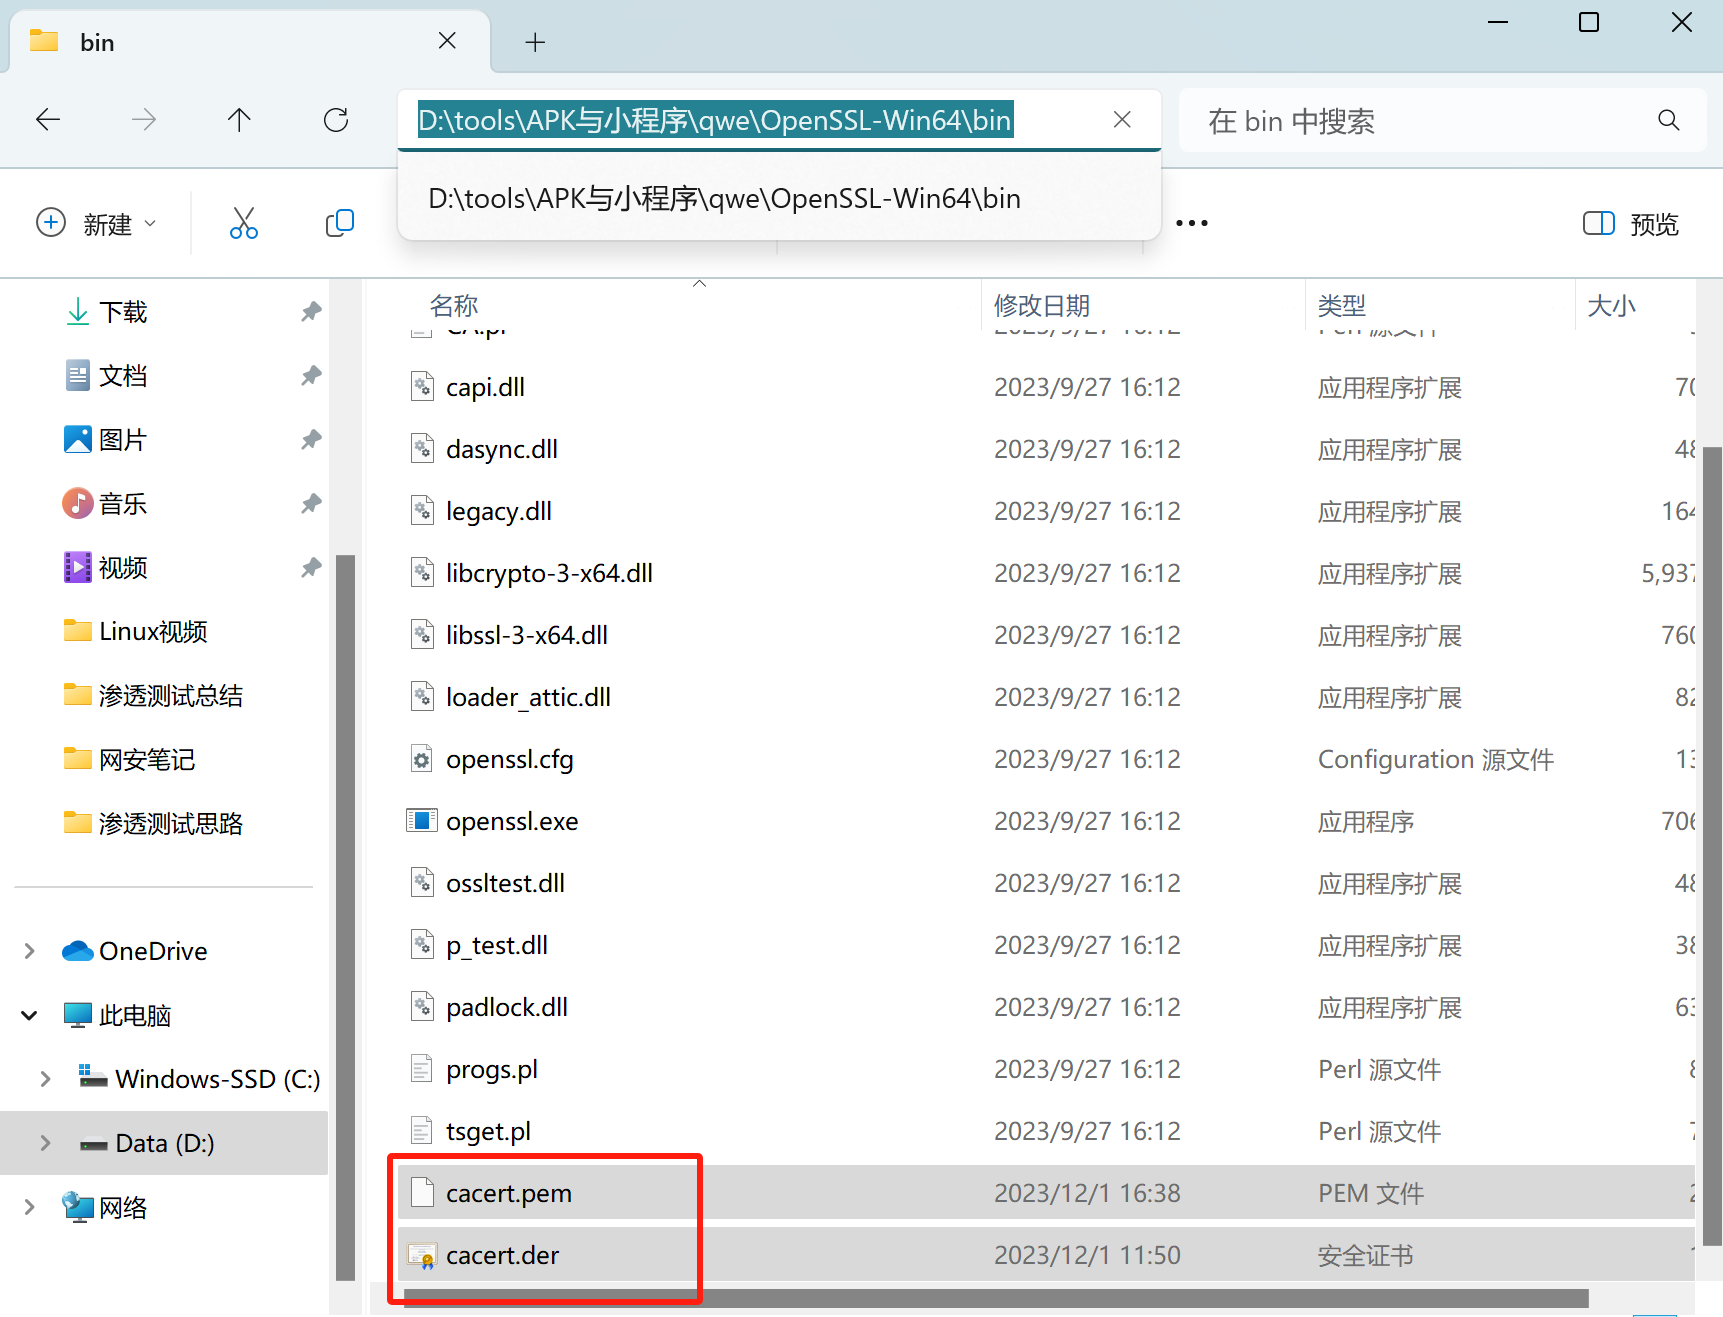The width and height of the screenshot is (1723, 1317).
Task: Expand the Data (D:) drive
Action: 45,1143
